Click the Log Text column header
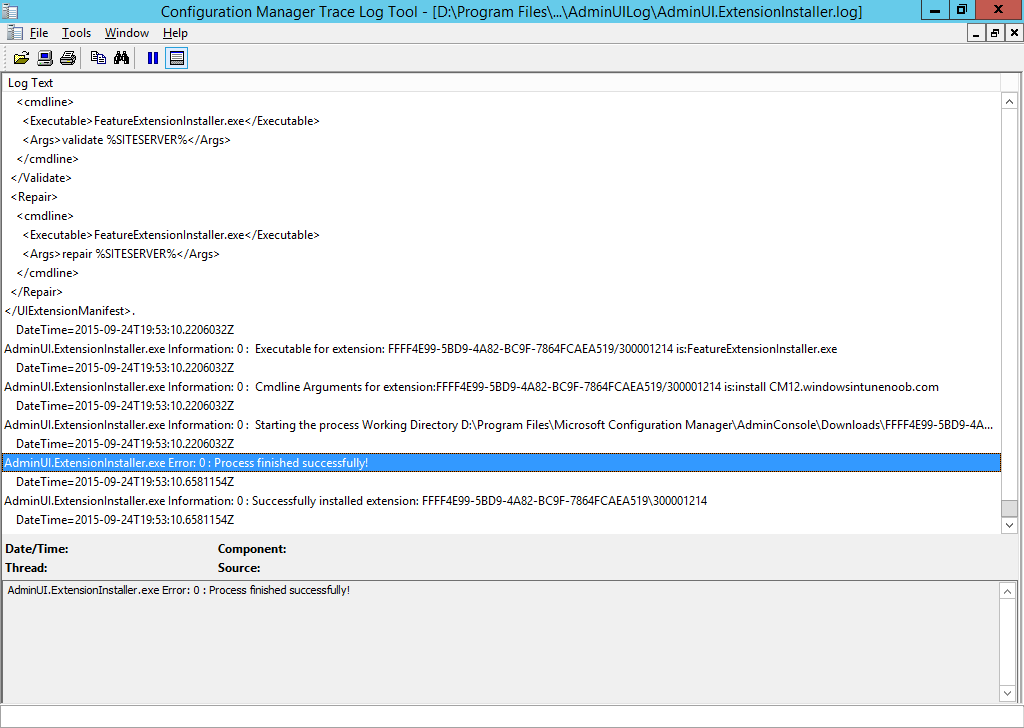 pyautogui.click(x=501, y=83)
